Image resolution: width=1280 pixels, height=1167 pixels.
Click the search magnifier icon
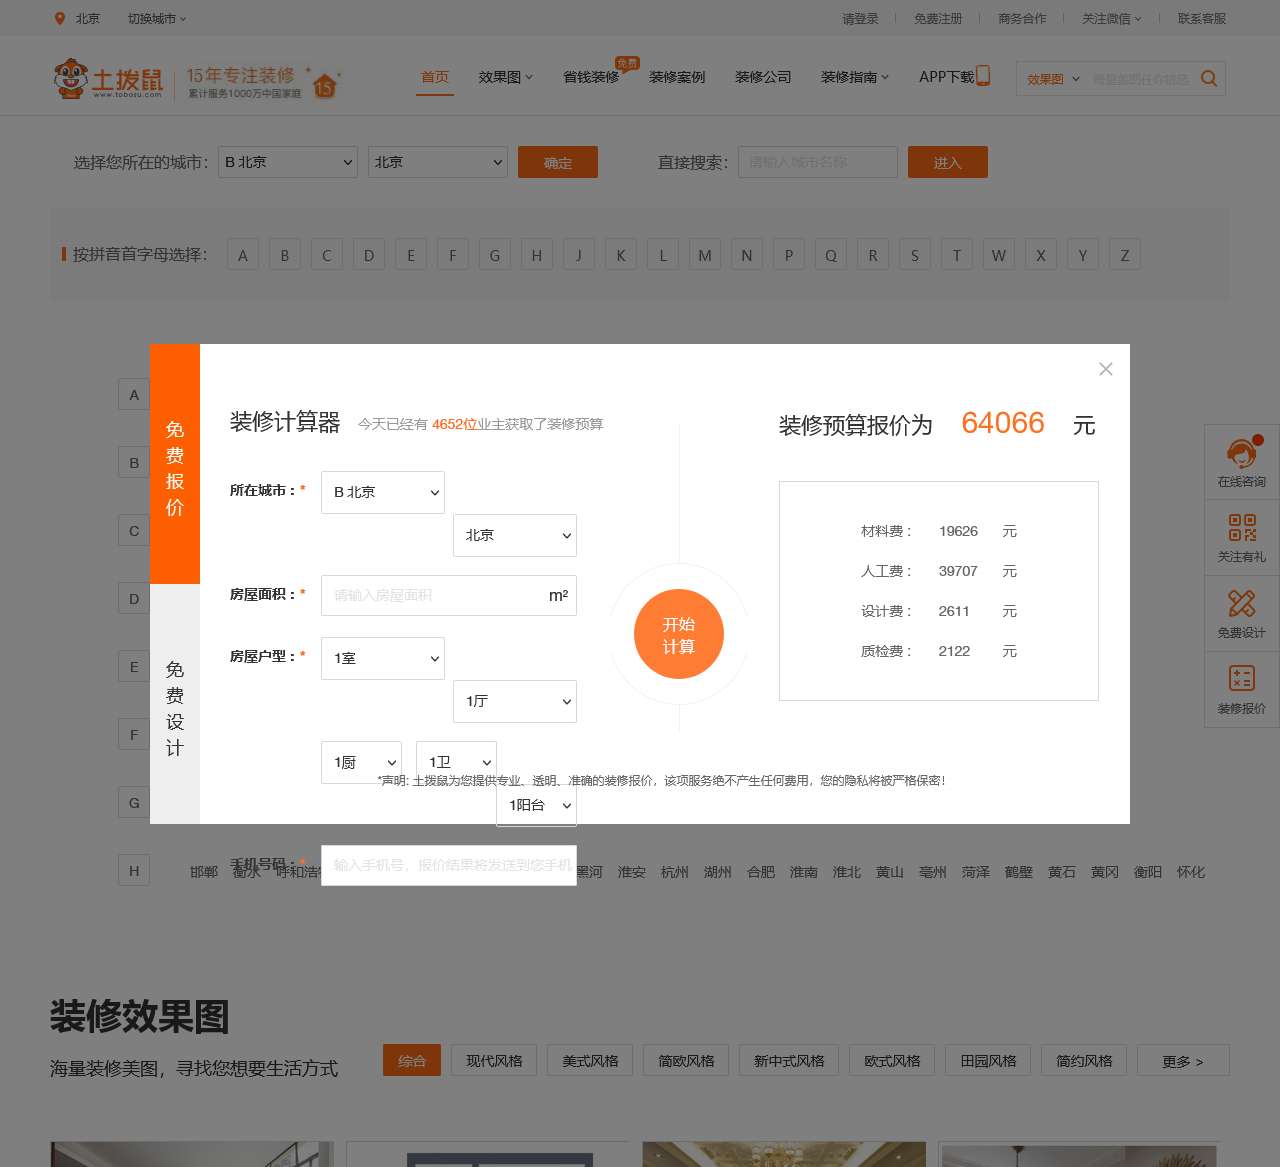point(1209,78)
